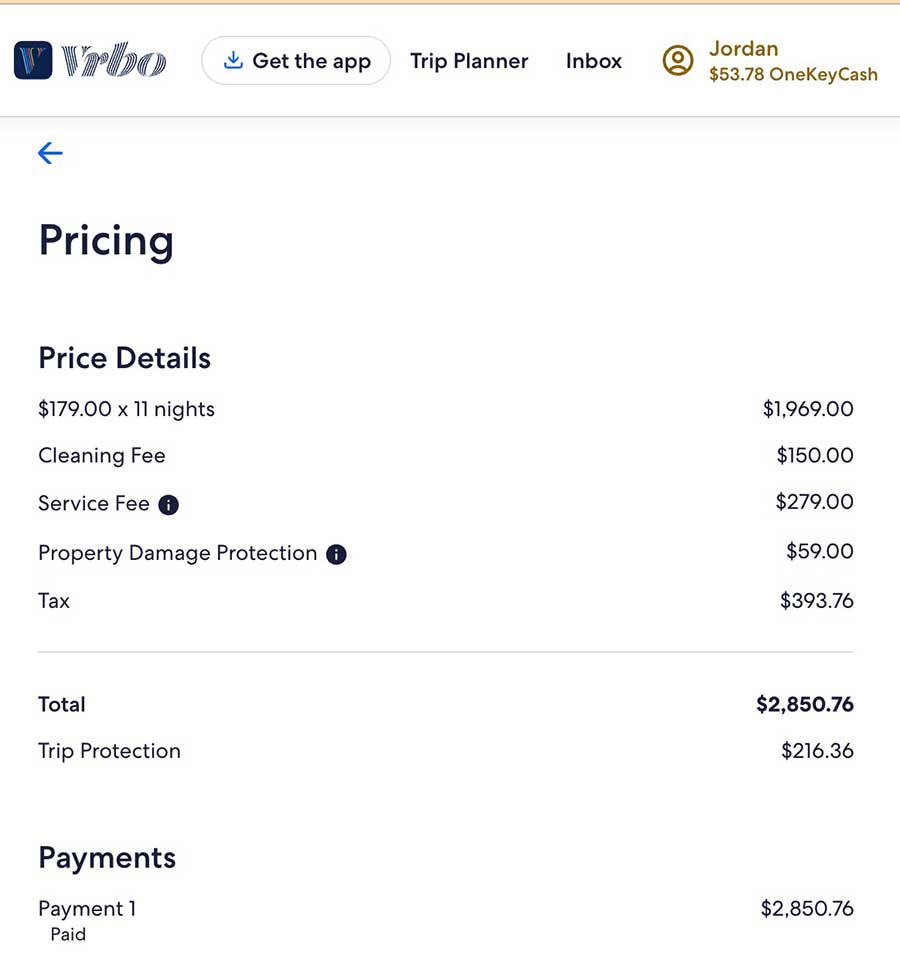Click the $216.36 Trip Protection amount
The width and height of the screenshot is (900, 959).
(x=817, y=751)
